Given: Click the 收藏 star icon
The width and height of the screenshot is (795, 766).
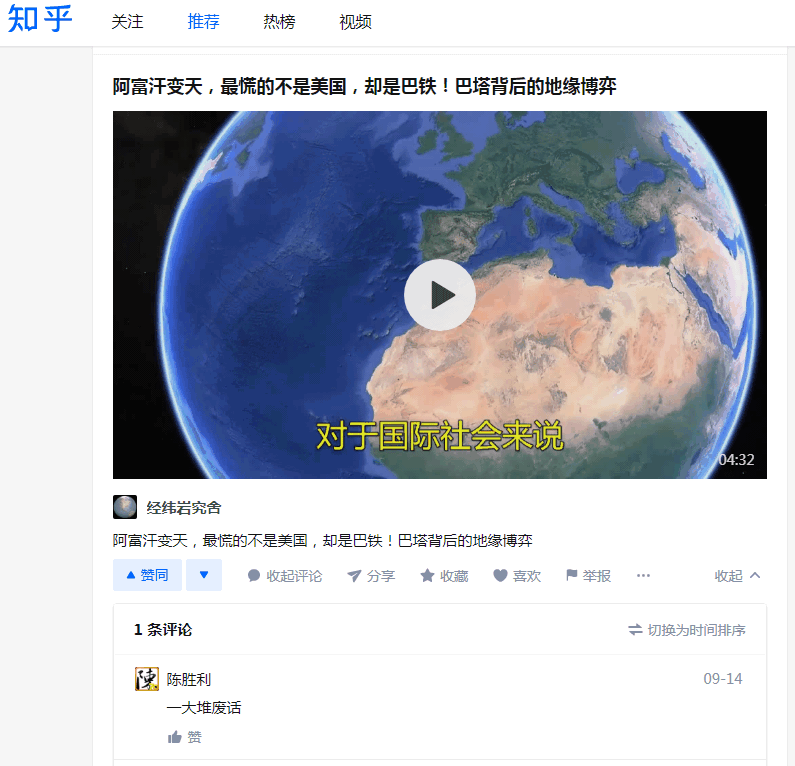Looking at the screenshot, I should [x=427, y=575].
